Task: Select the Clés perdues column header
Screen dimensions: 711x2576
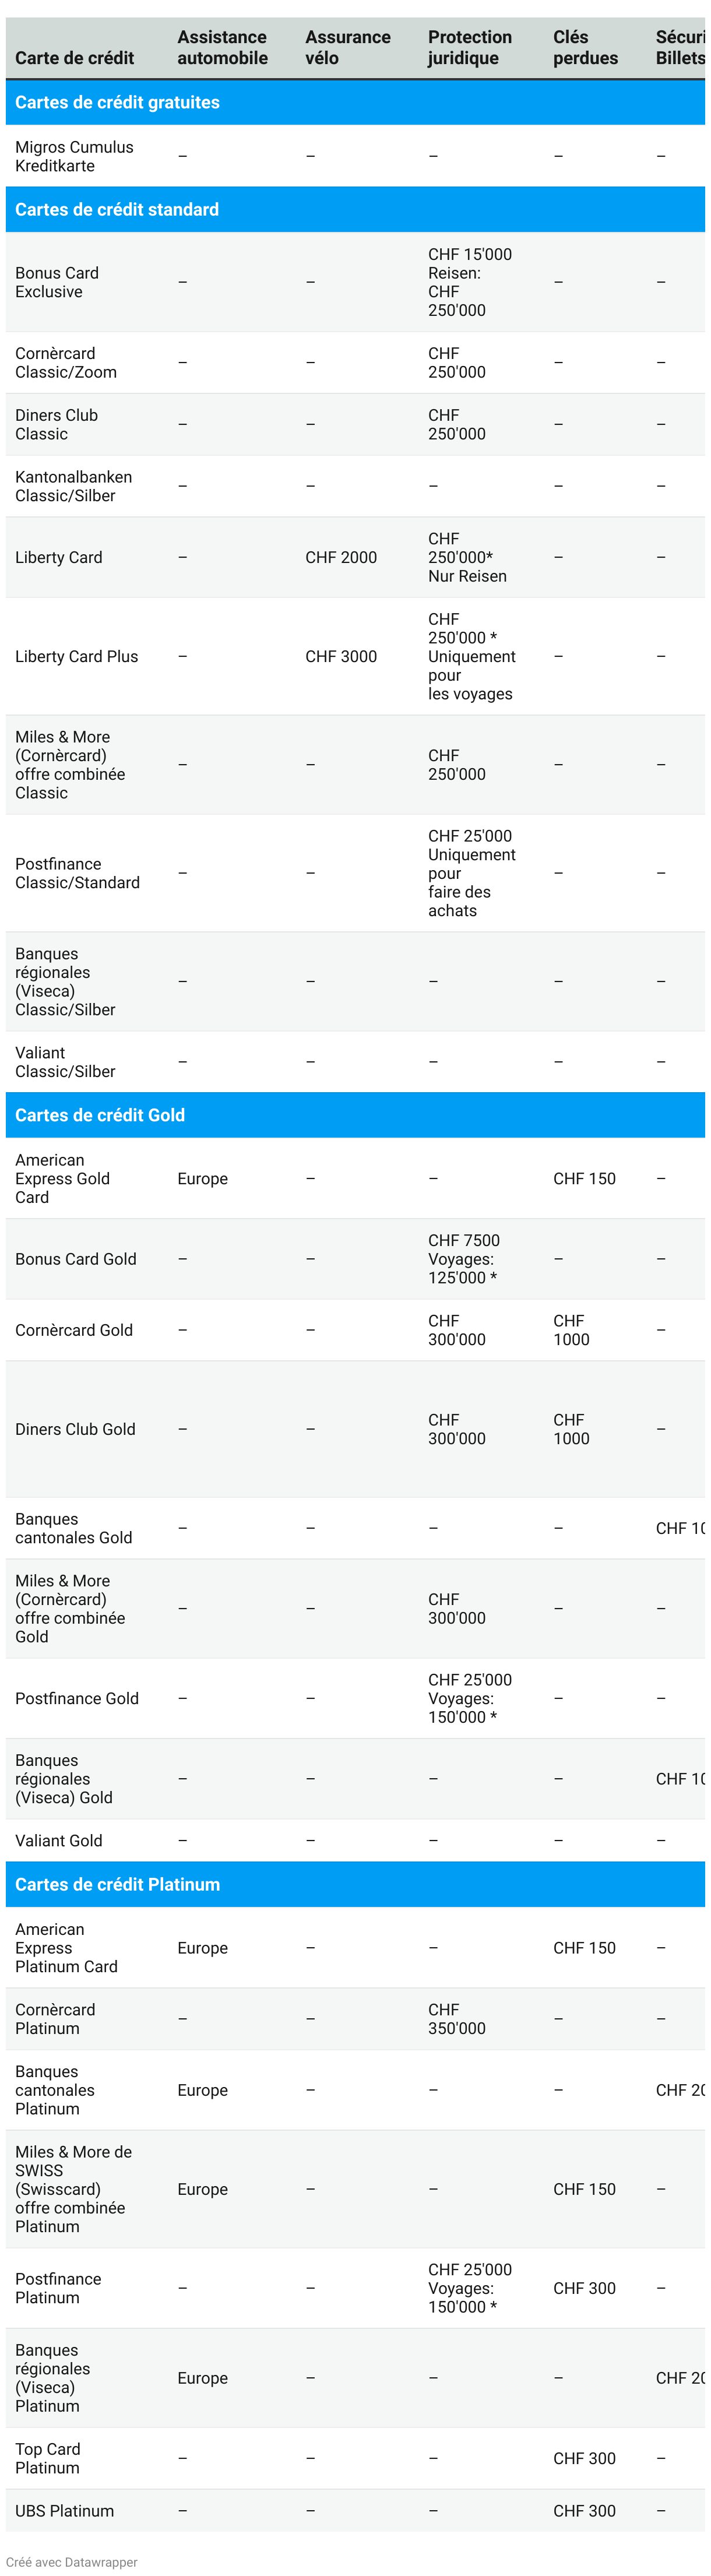Action: [x=585, y=48]
